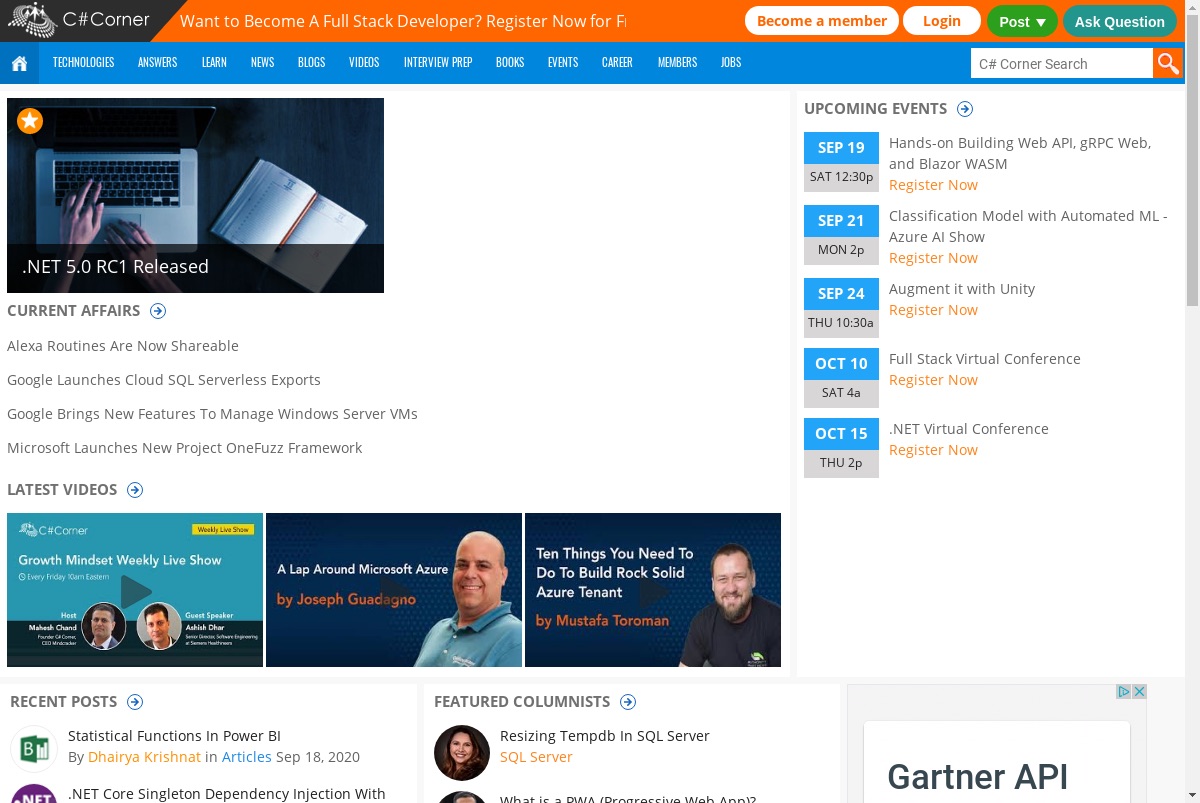The width and height of the screenshot is (1200, 803).
Task: Open Statistical Functions In Power BI post
Action: 174,736
